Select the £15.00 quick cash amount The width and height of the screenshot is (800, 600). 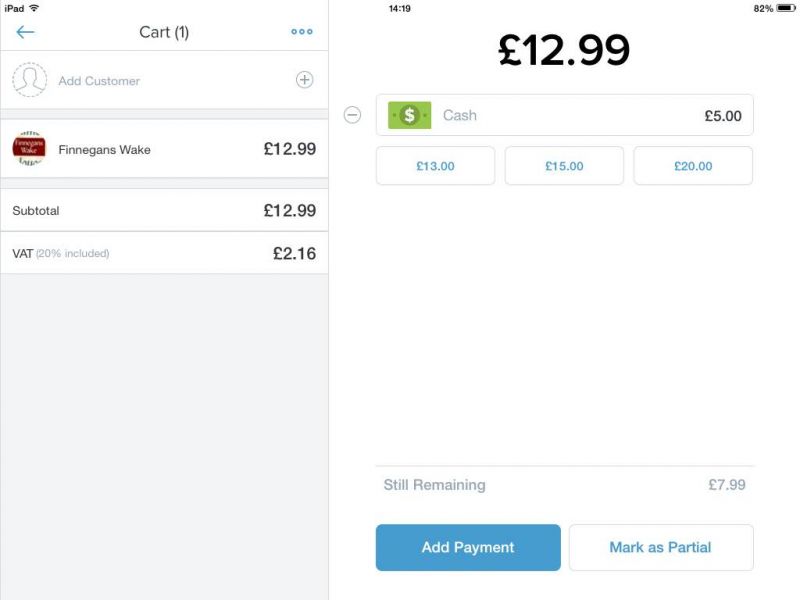click(x=564, y=166)
